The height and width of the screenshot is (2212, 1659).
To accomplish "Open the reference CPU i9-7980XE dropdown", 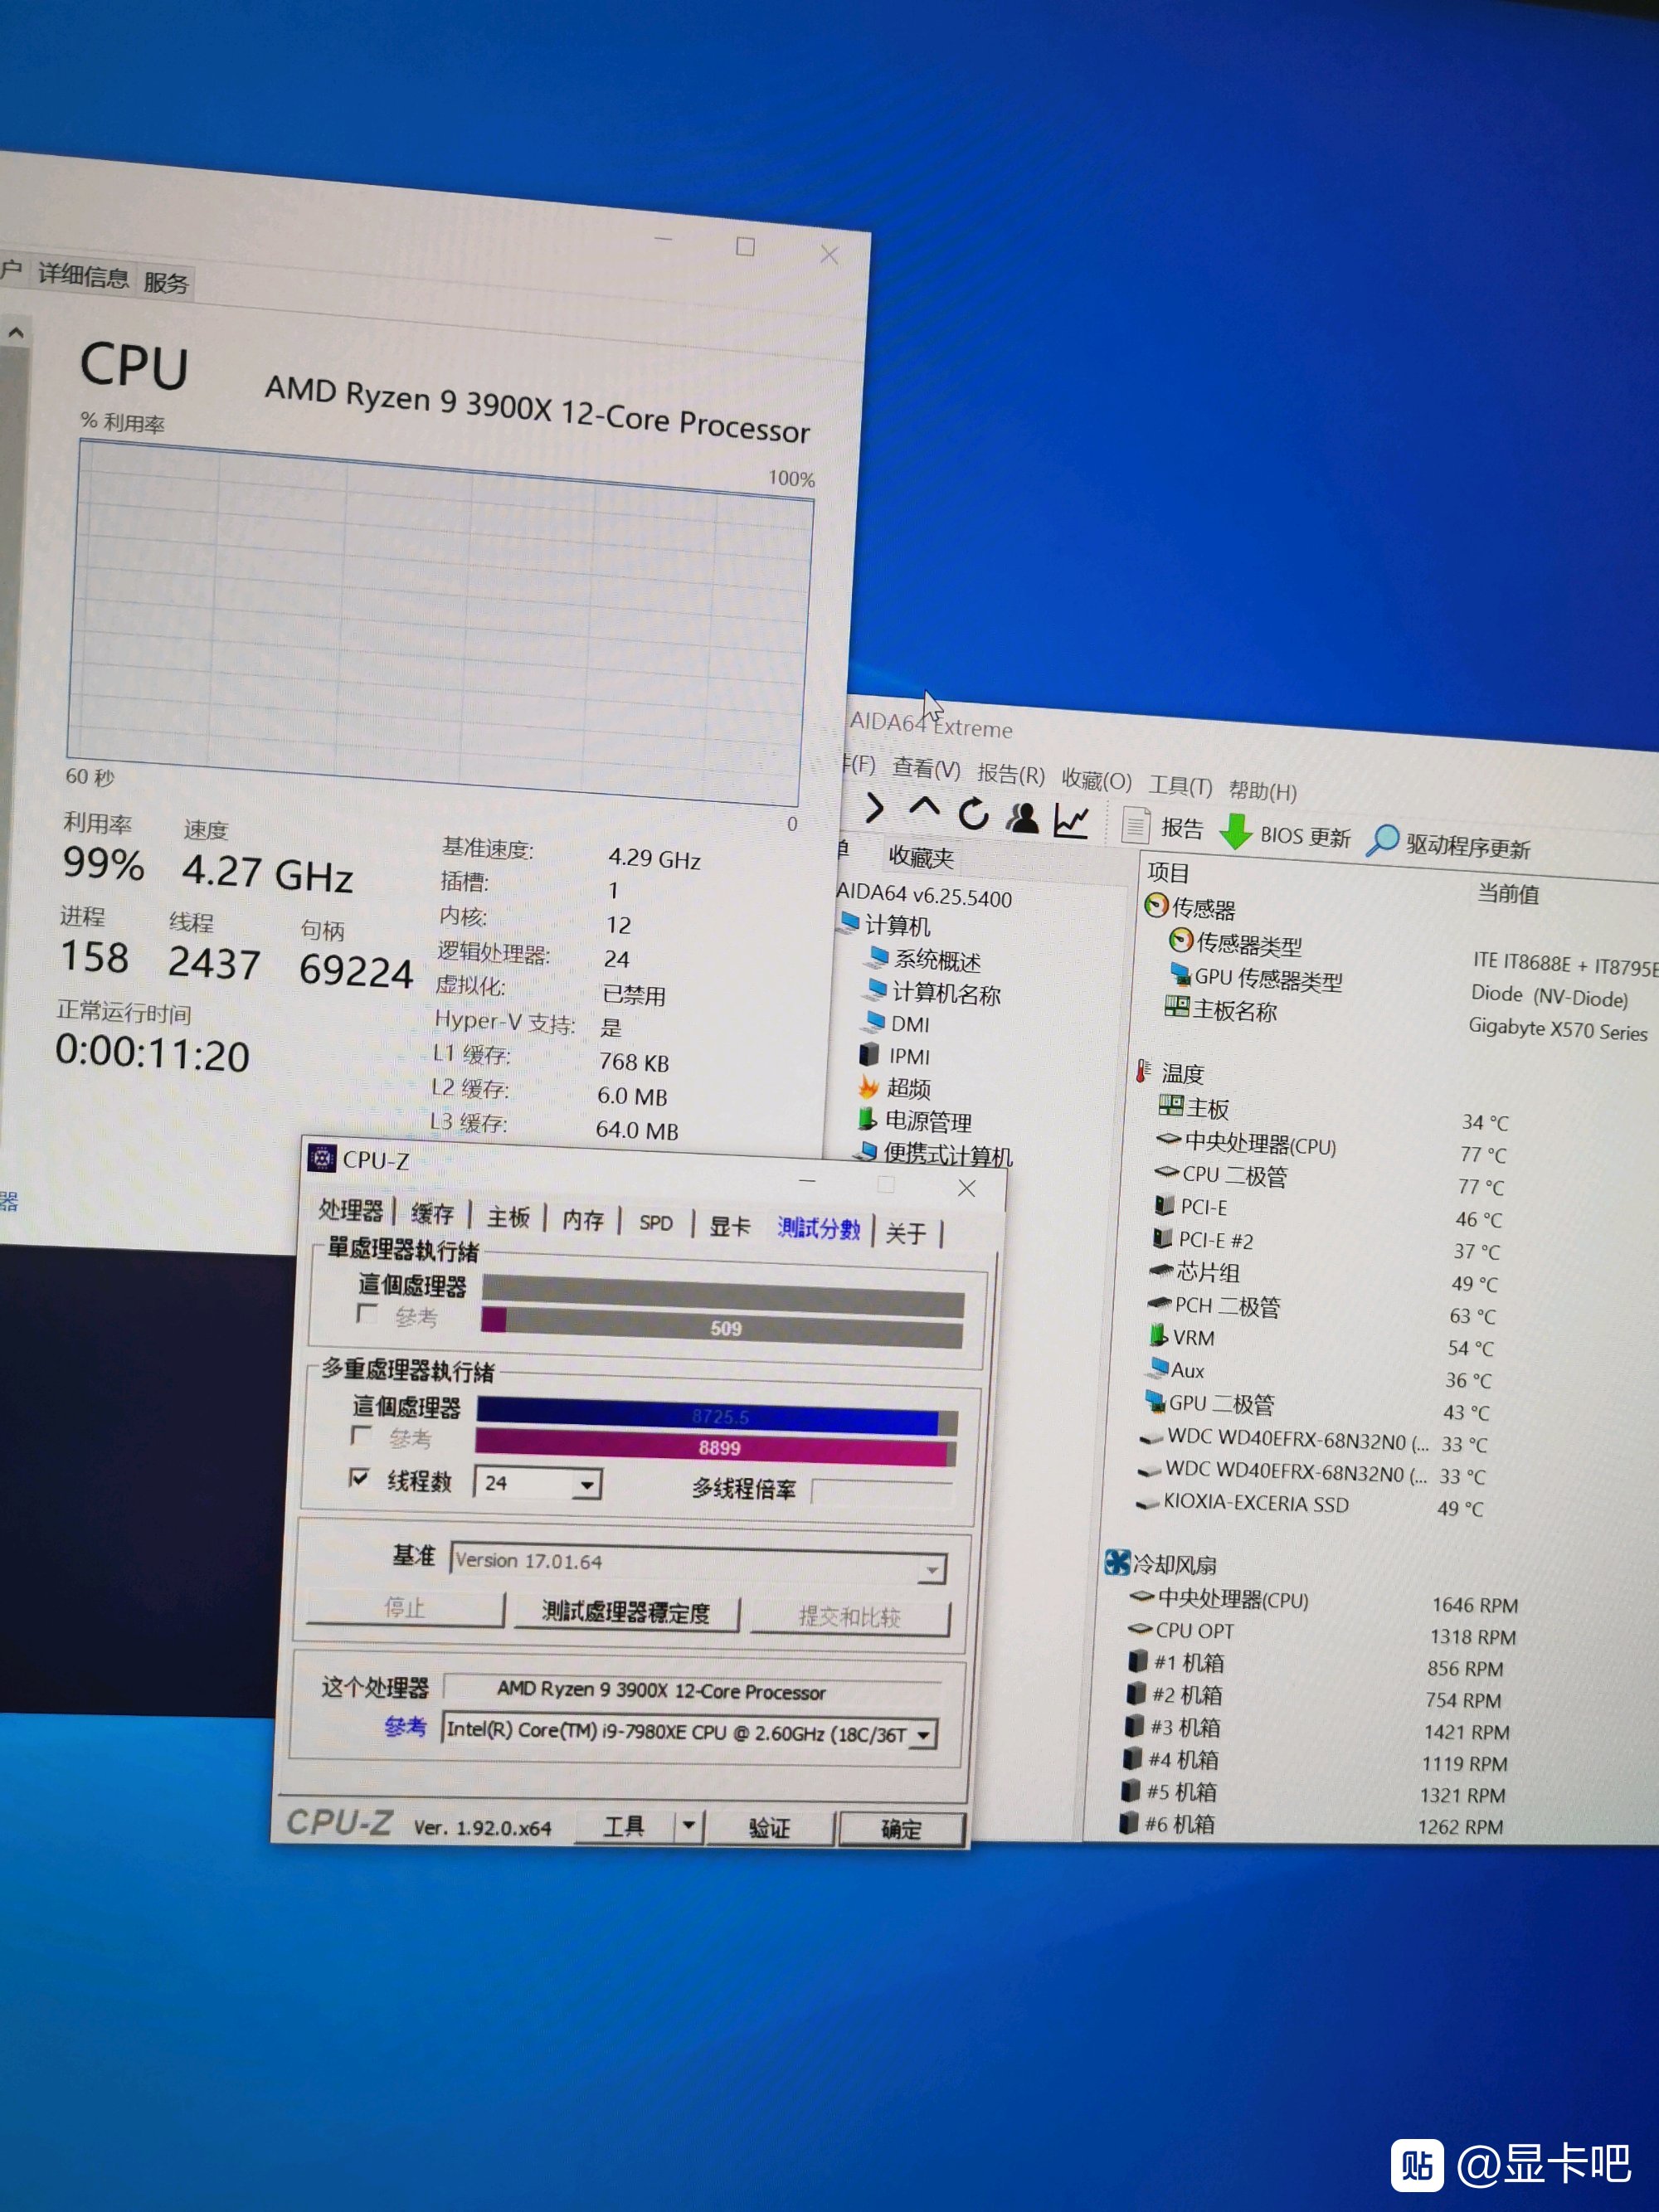I will click(923, 1734).
